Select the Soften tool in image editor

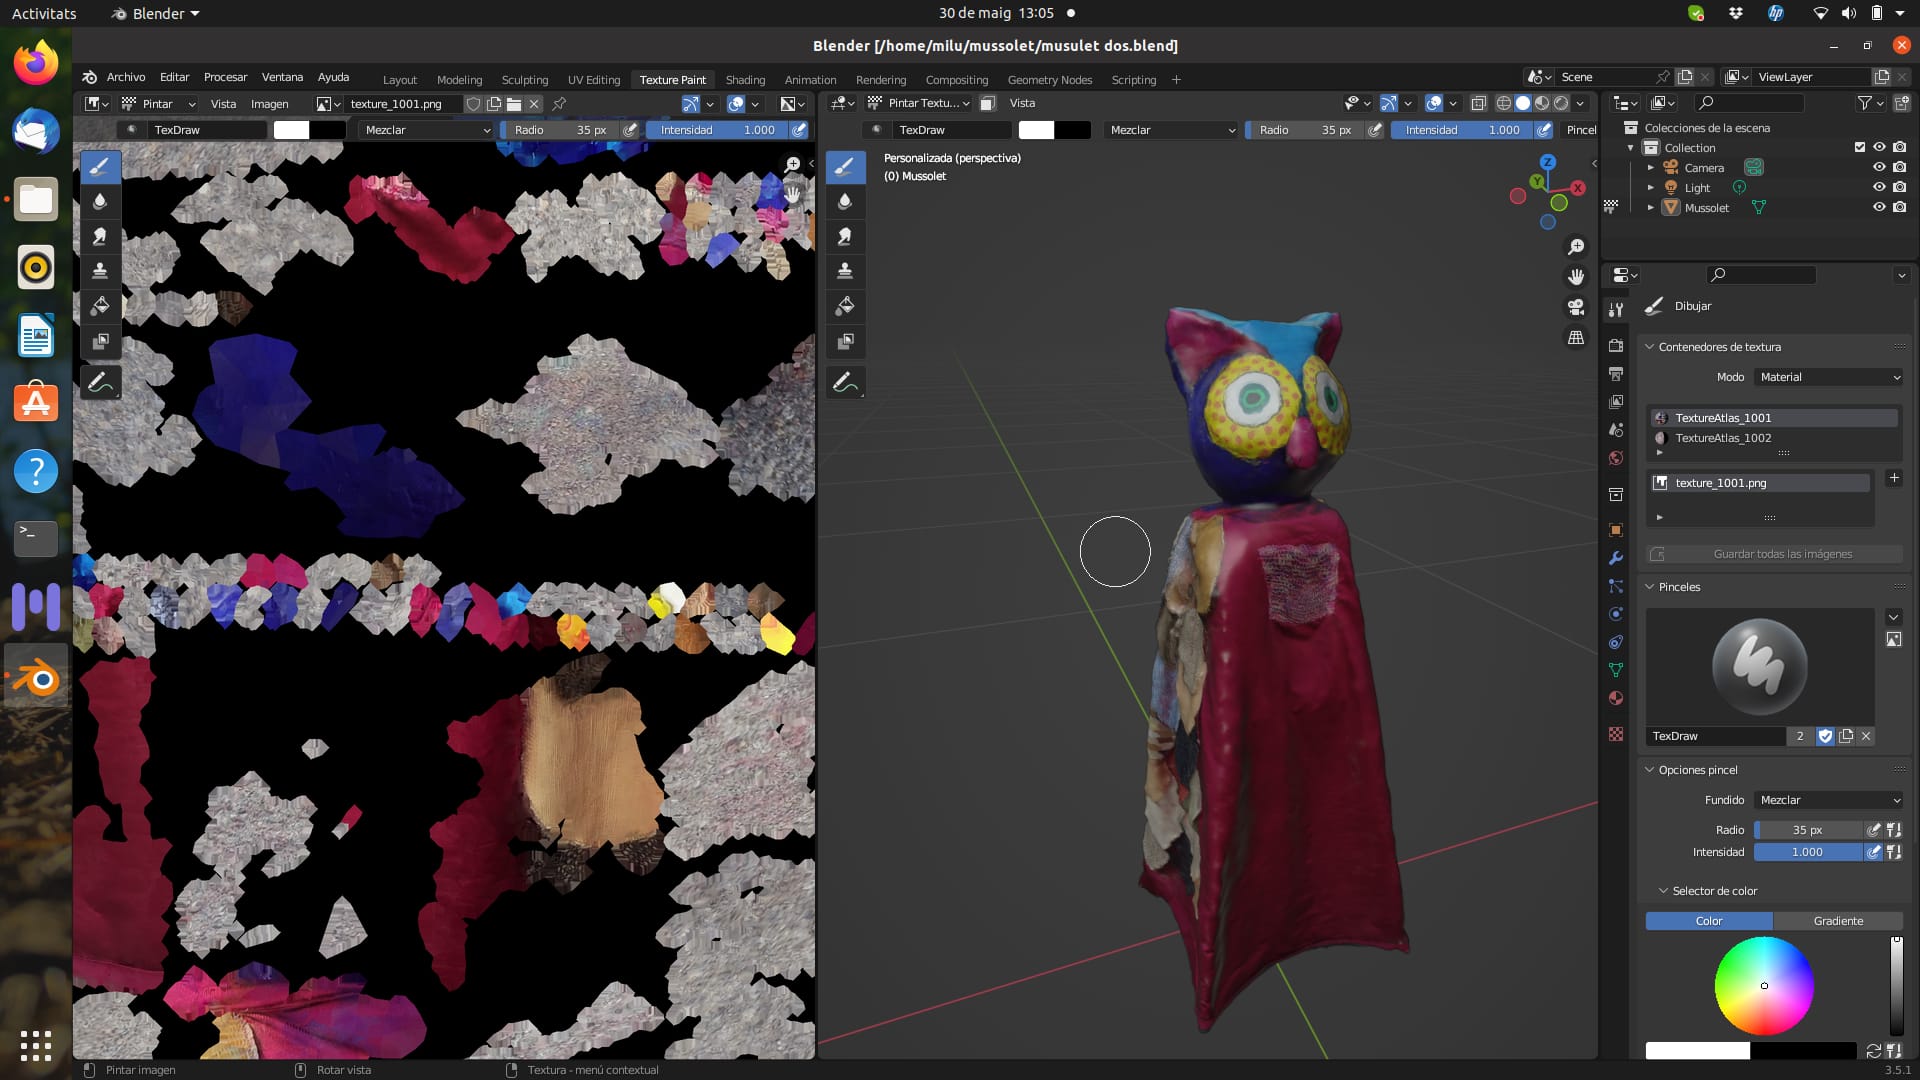click(x=100, y=201)
